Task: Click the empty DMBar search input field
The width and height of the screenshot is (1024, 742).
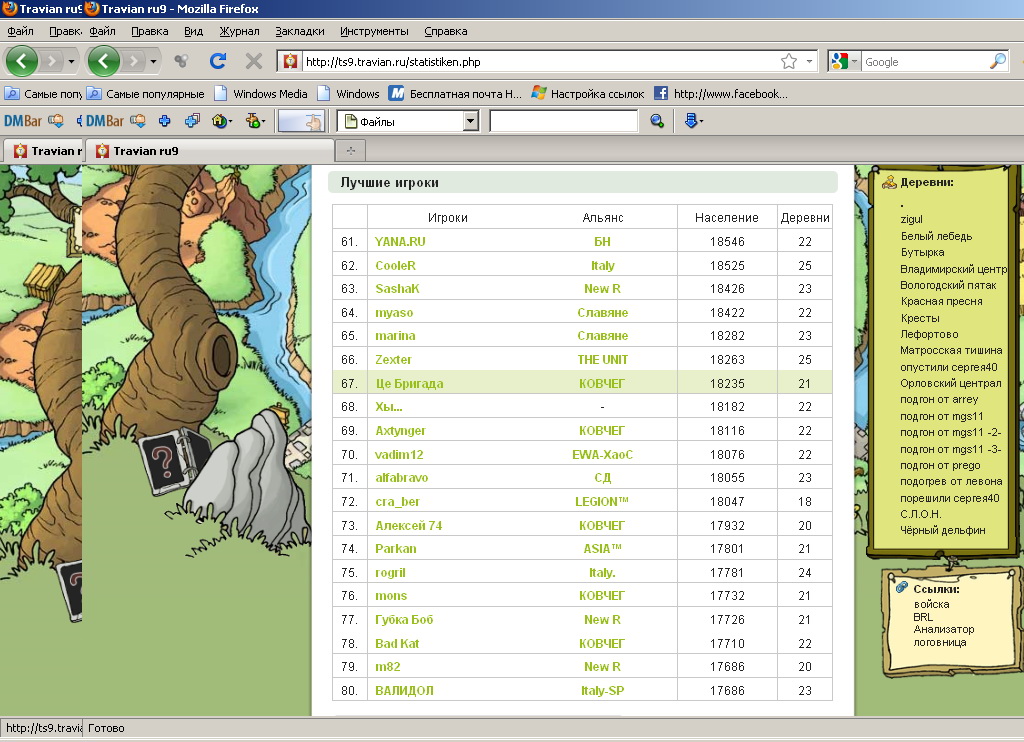Action: tap(564, 121)
